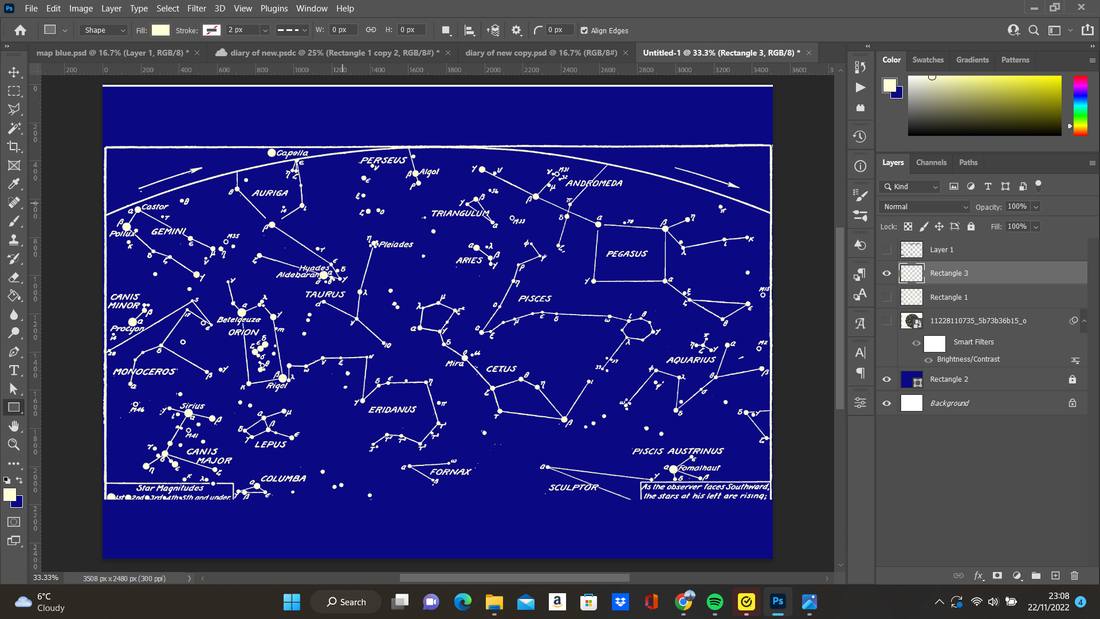The image size is (1100, 619).
Task: Show the Rectangle 1 layer
Action: [887, 297]
